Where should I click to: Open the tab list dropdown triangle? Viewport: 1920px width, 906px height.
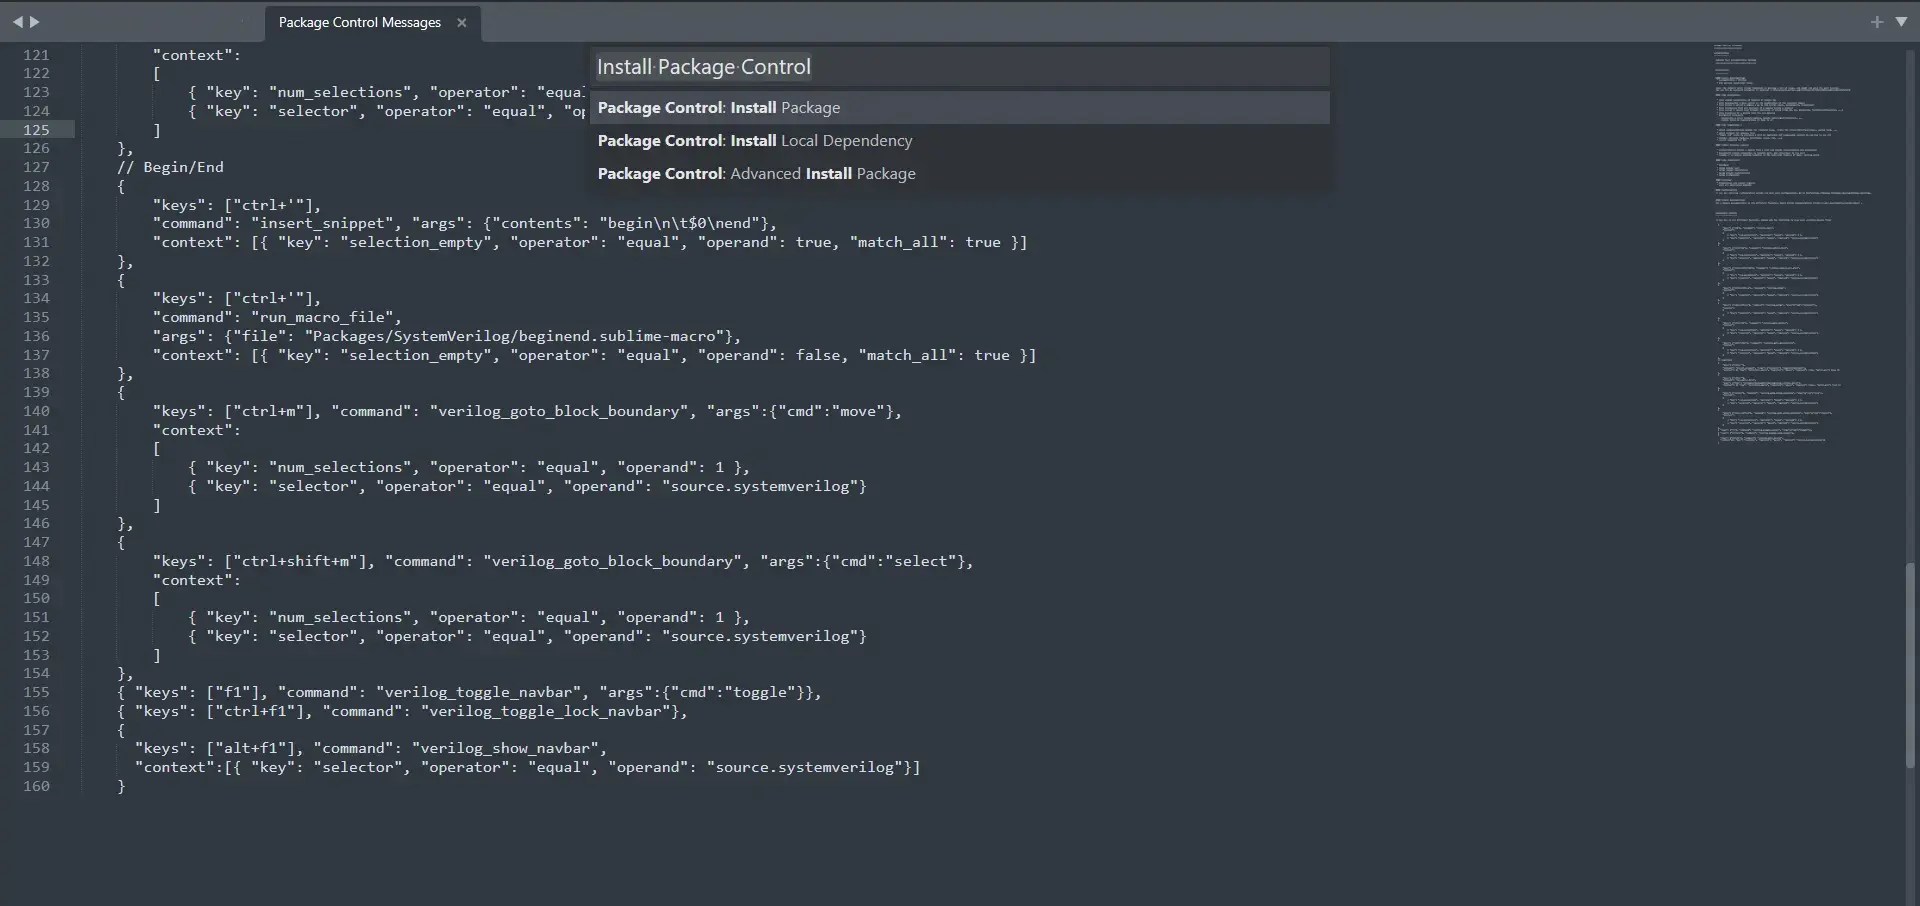pos(1901,21)
